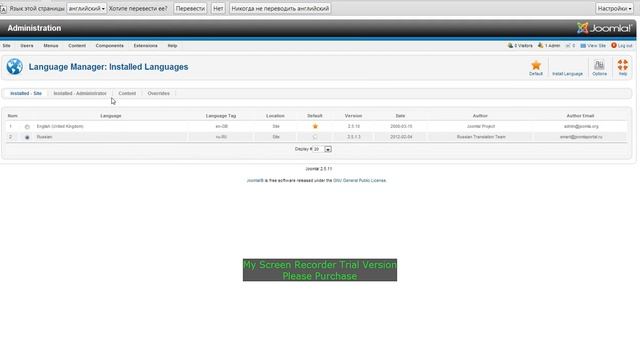Click the Default star toolbar icon
Screen dimensions: 640x360
click(x=536, y=65)
